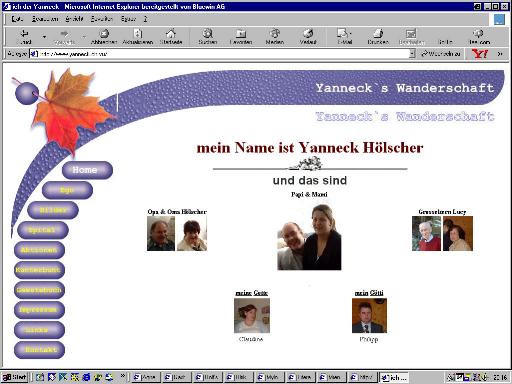Open the Startseite home icon in toolbar
This screenshot has width=512, height=384.
(171, 33)
